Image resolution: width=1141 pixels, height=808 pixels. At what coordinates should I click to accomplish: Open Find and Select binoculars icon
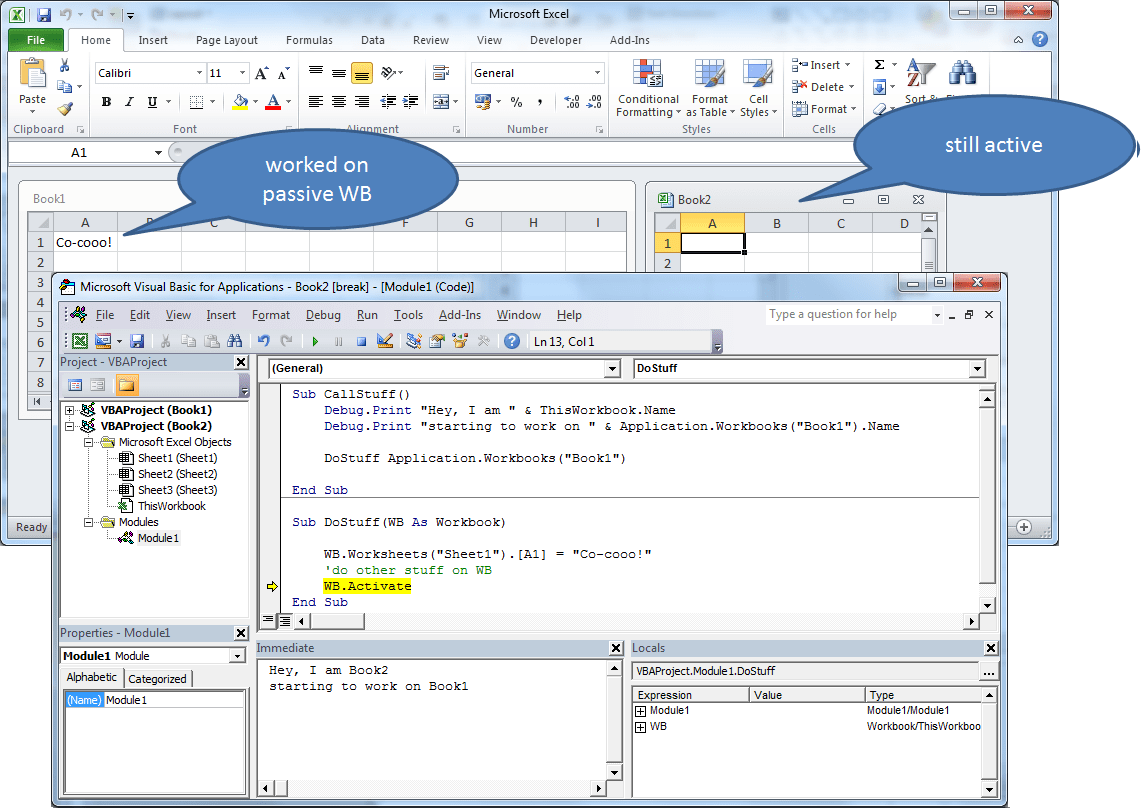point(960,72)
